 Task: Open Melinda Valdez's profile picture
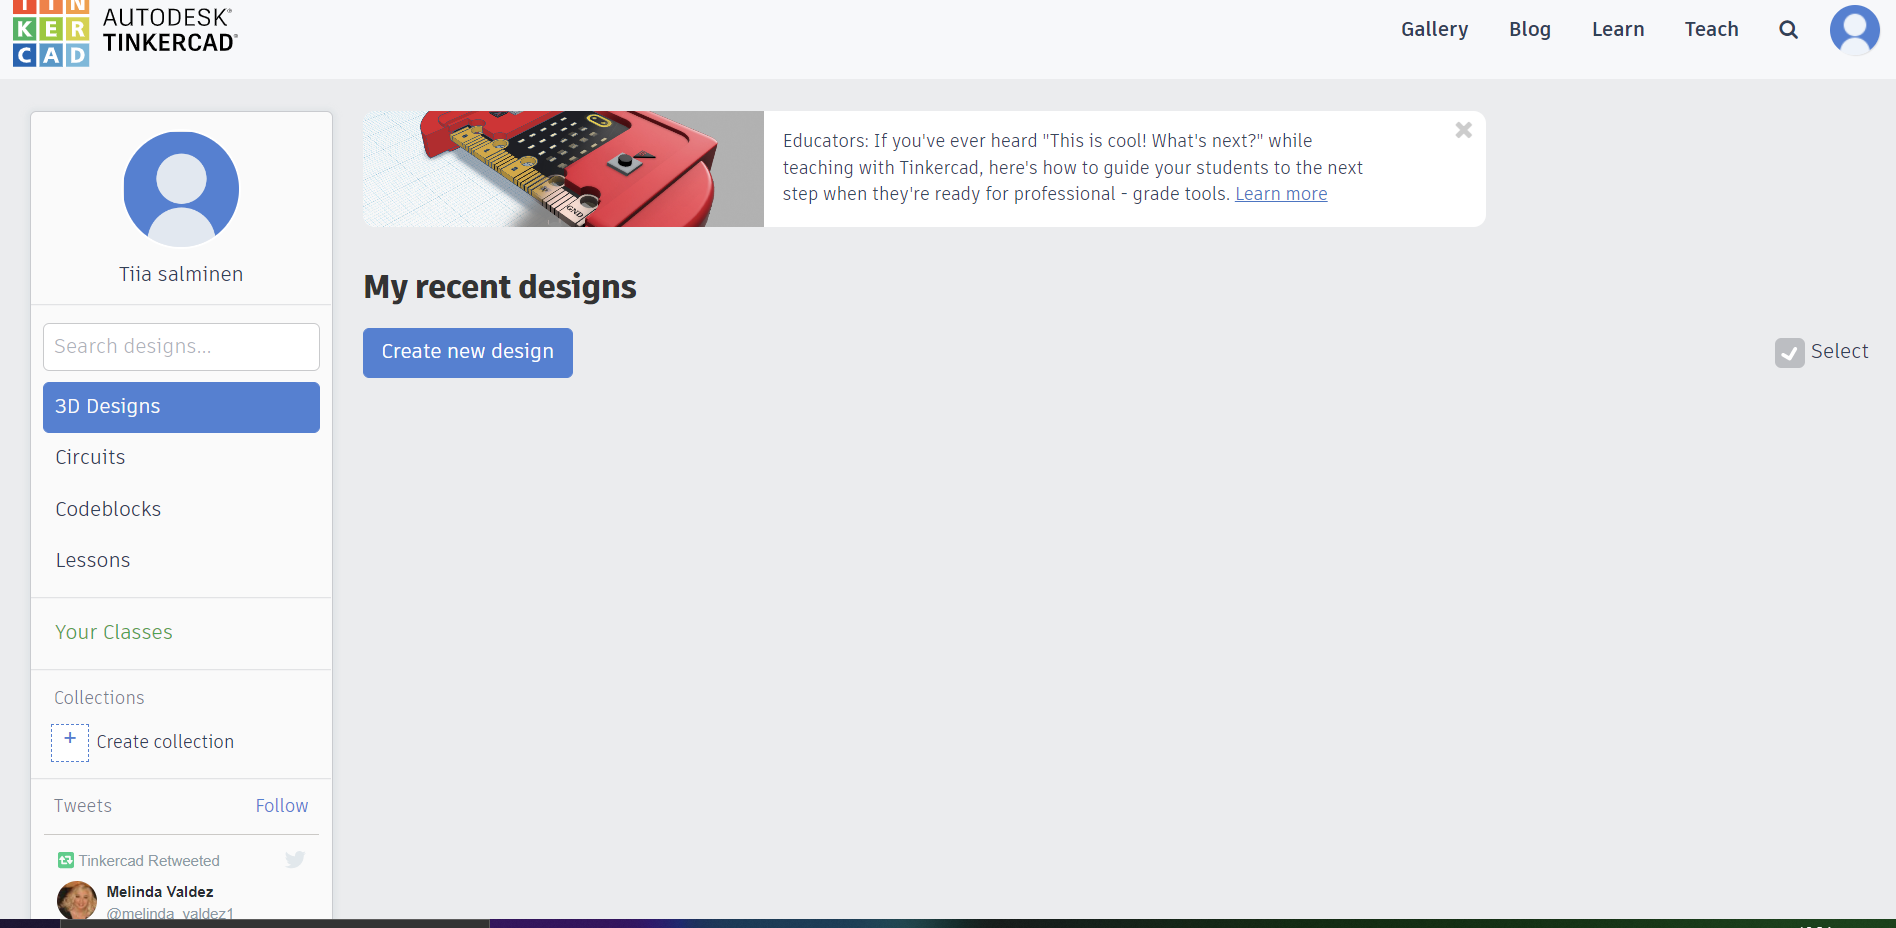(77, 900)
